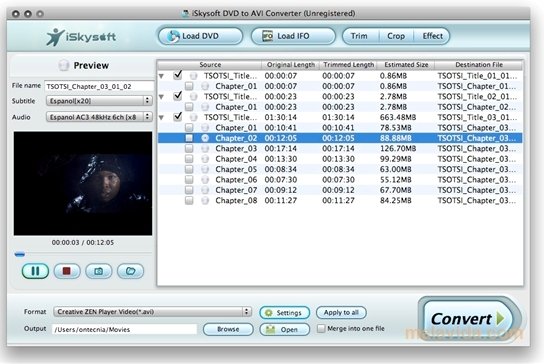This screenshot has width=544, height=364.
Task: Take a snapshot with the camera icon
Action: (99, 271)
